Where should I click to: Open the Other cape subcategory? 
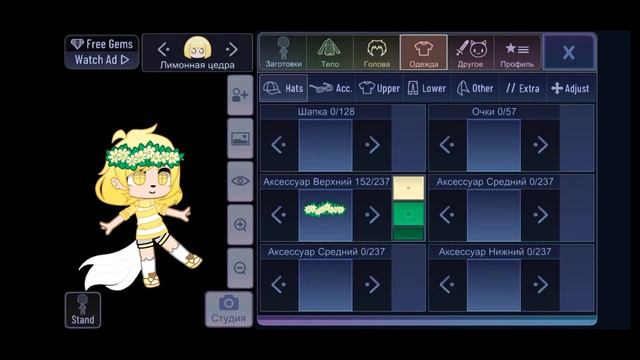pos(475,88)
